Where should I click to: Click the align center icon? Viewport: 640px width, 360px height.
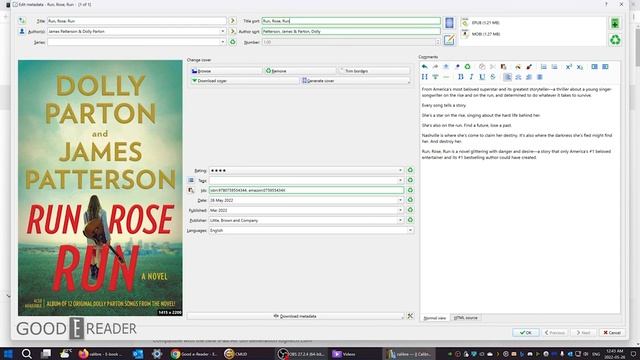518,77
